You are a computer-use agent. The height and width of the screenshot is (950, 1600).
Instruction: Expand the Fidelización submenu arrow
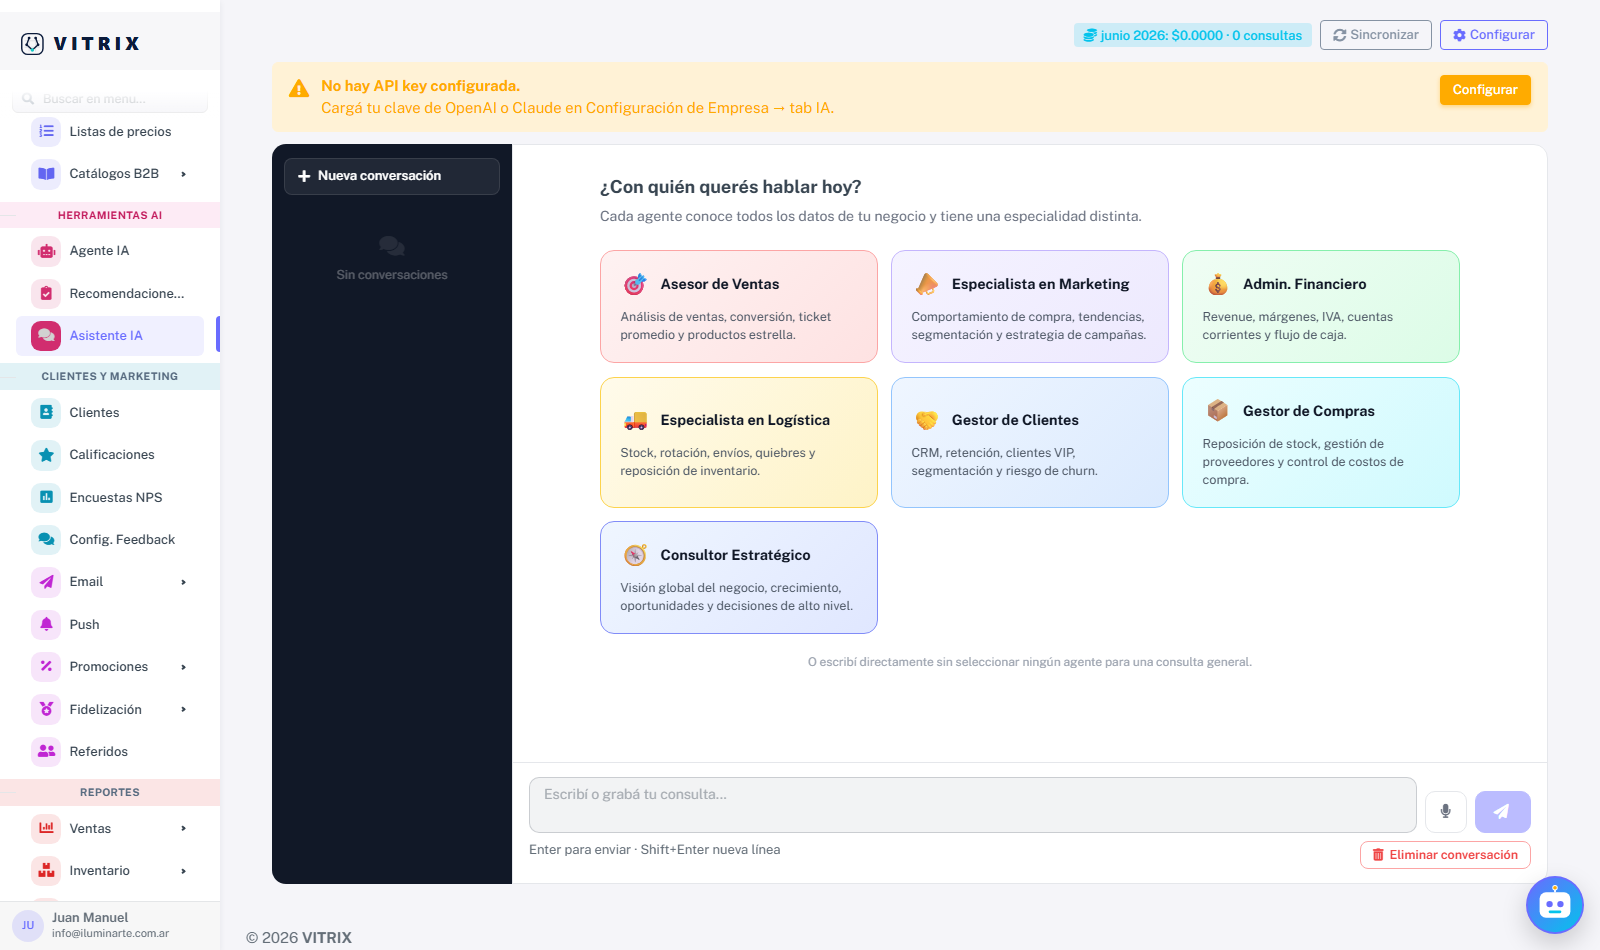(x=184, y=709)
